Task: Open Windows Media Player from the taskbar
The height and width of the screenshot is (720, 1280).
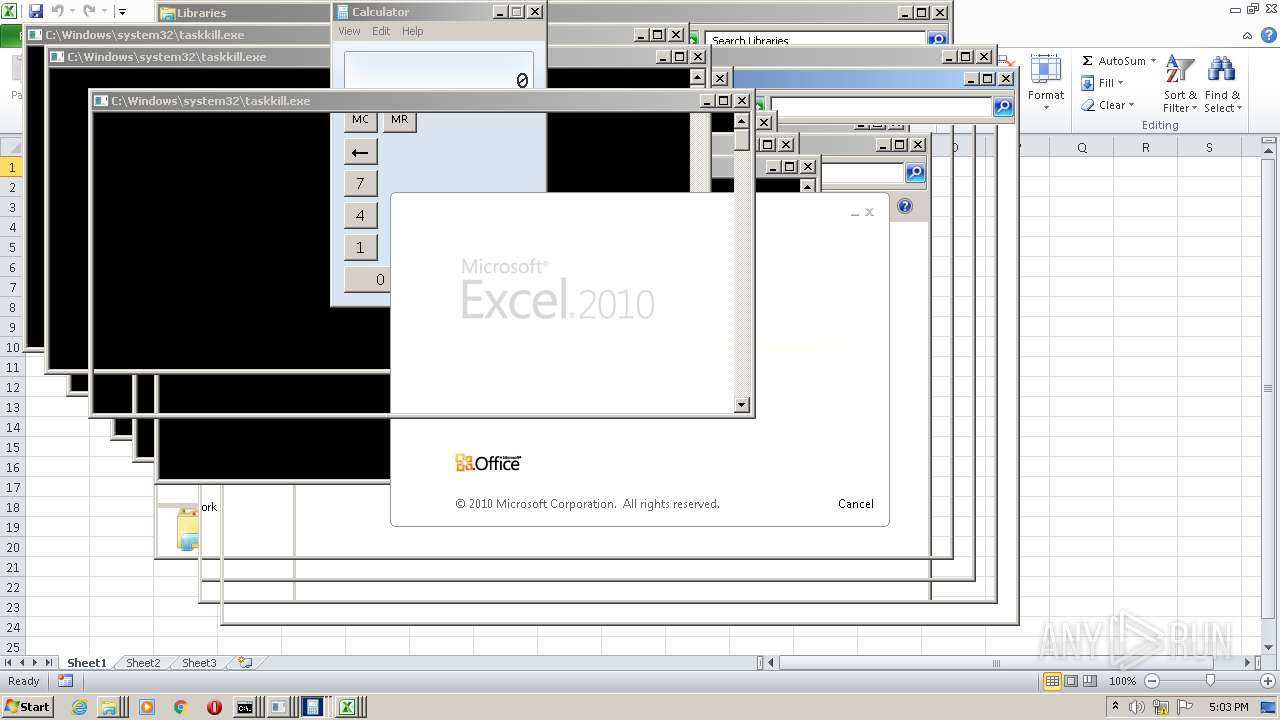Action: (x=147, y=707)
